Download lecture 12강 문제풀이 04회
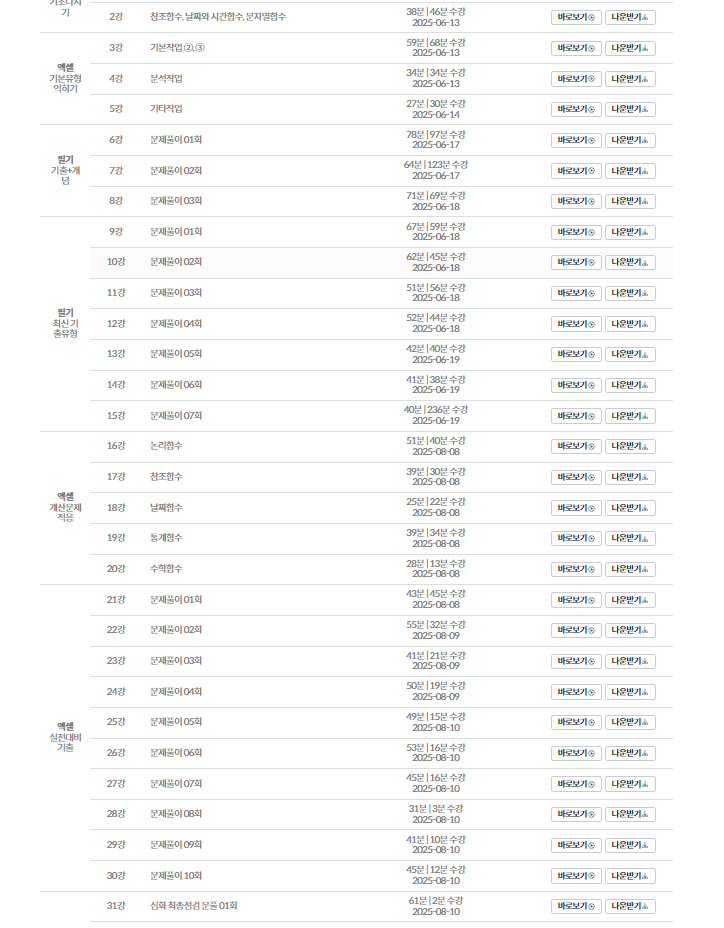Image resolution: width=724 pixels, height=928 pixels. coord(630,324)
